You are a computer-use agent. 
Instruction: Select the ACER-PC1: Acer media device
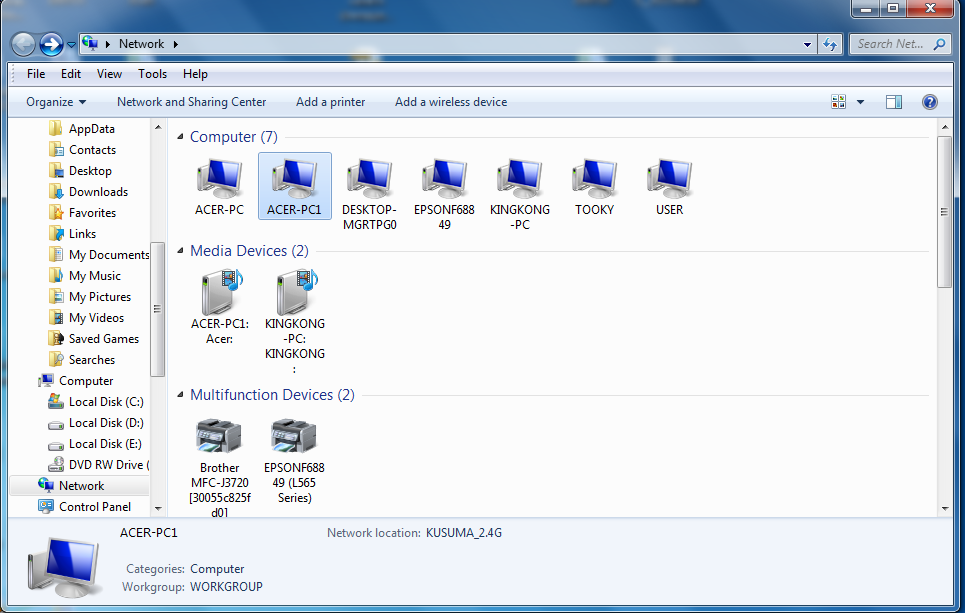[219, 306]
